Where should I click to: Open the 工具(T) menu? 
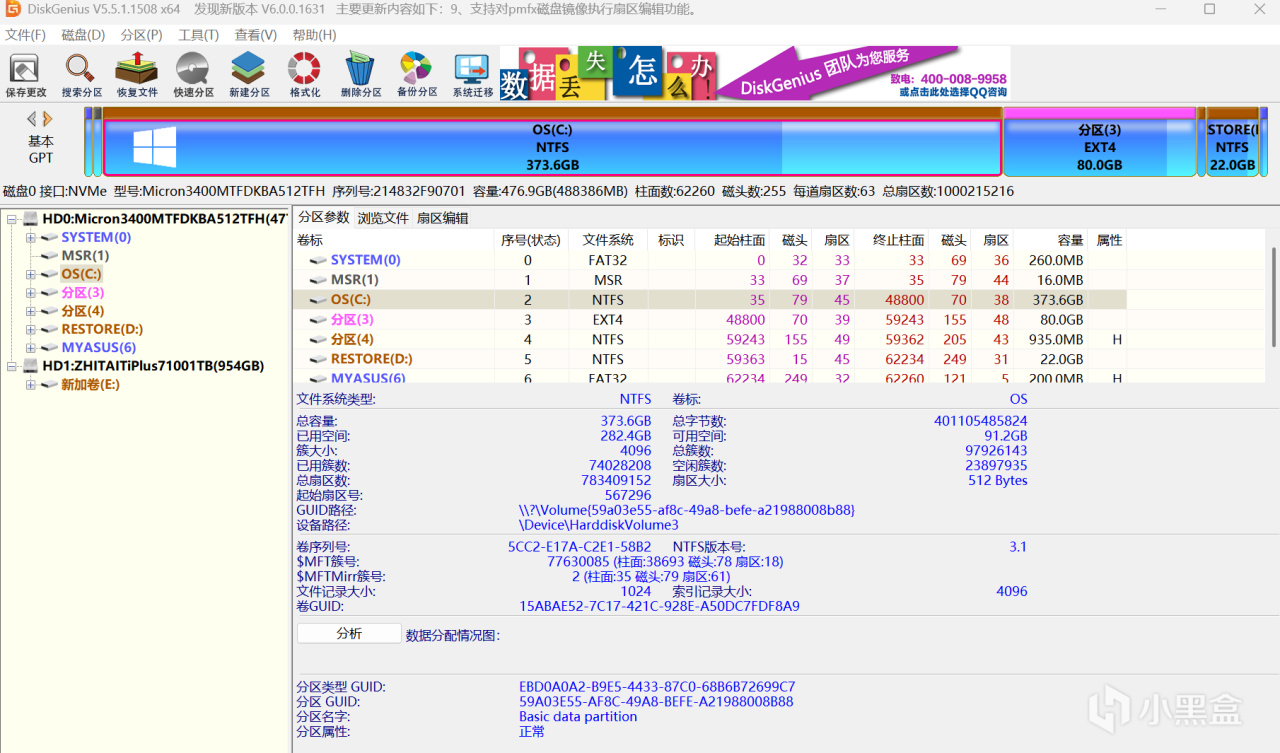coord(198,35)
